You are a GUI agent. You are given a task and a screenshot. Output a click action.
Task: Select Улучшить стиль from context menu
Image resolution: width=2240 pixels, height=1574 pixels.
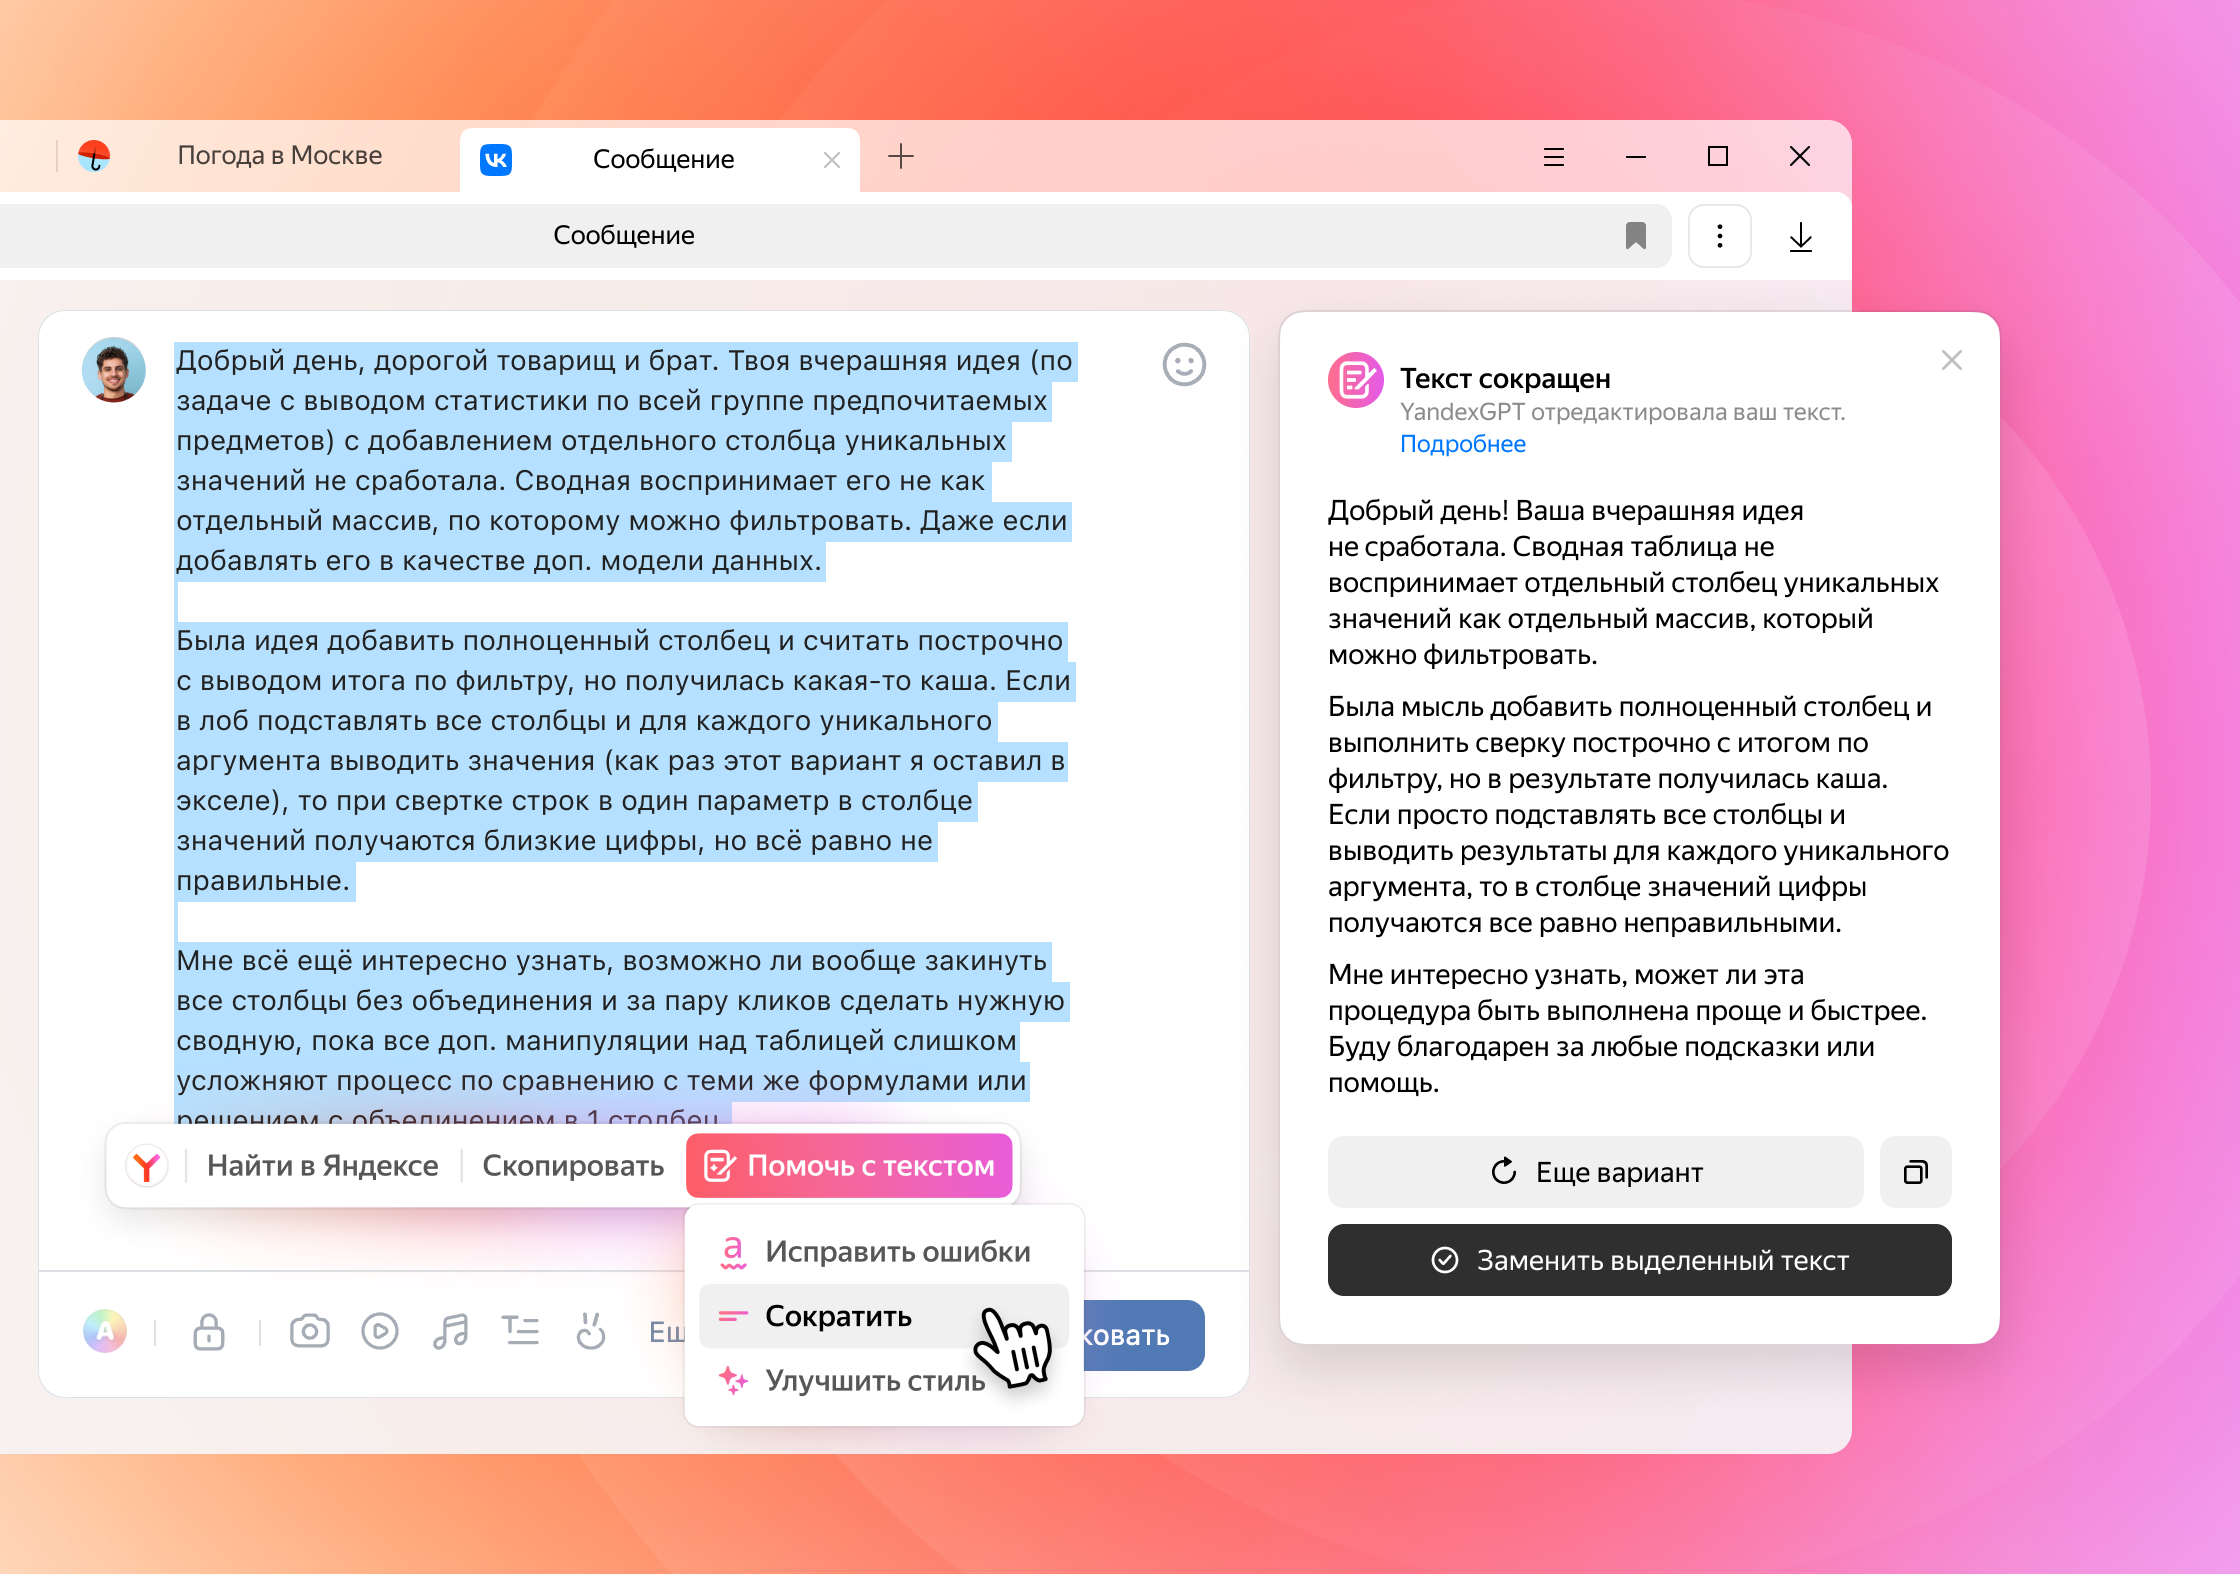(x=870, y=1380)
